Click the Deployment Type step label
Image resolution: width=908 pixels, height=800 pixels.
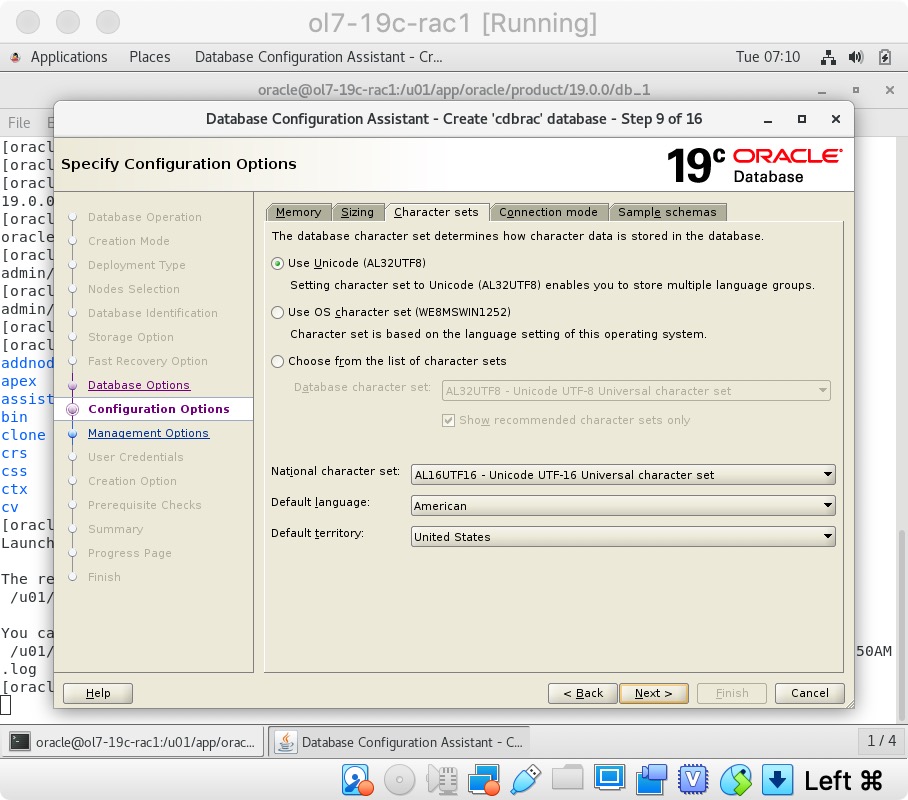tap(137, 265)
